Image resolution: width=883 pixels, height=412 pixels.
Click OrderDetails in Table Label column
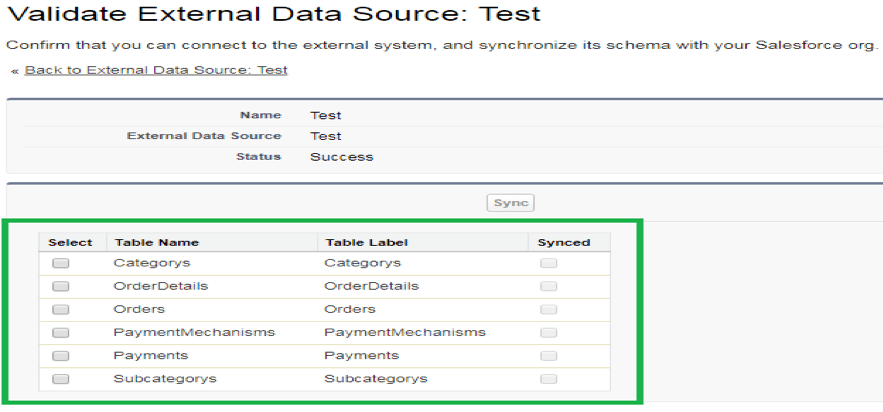click(372, 286)
